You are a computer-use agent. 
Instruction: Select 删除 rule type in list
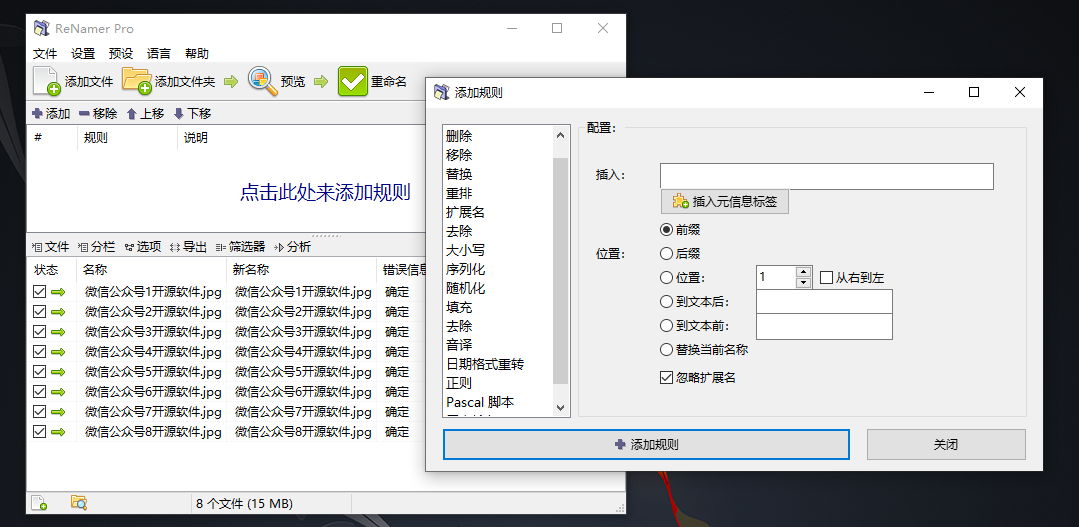click(459, 136)
